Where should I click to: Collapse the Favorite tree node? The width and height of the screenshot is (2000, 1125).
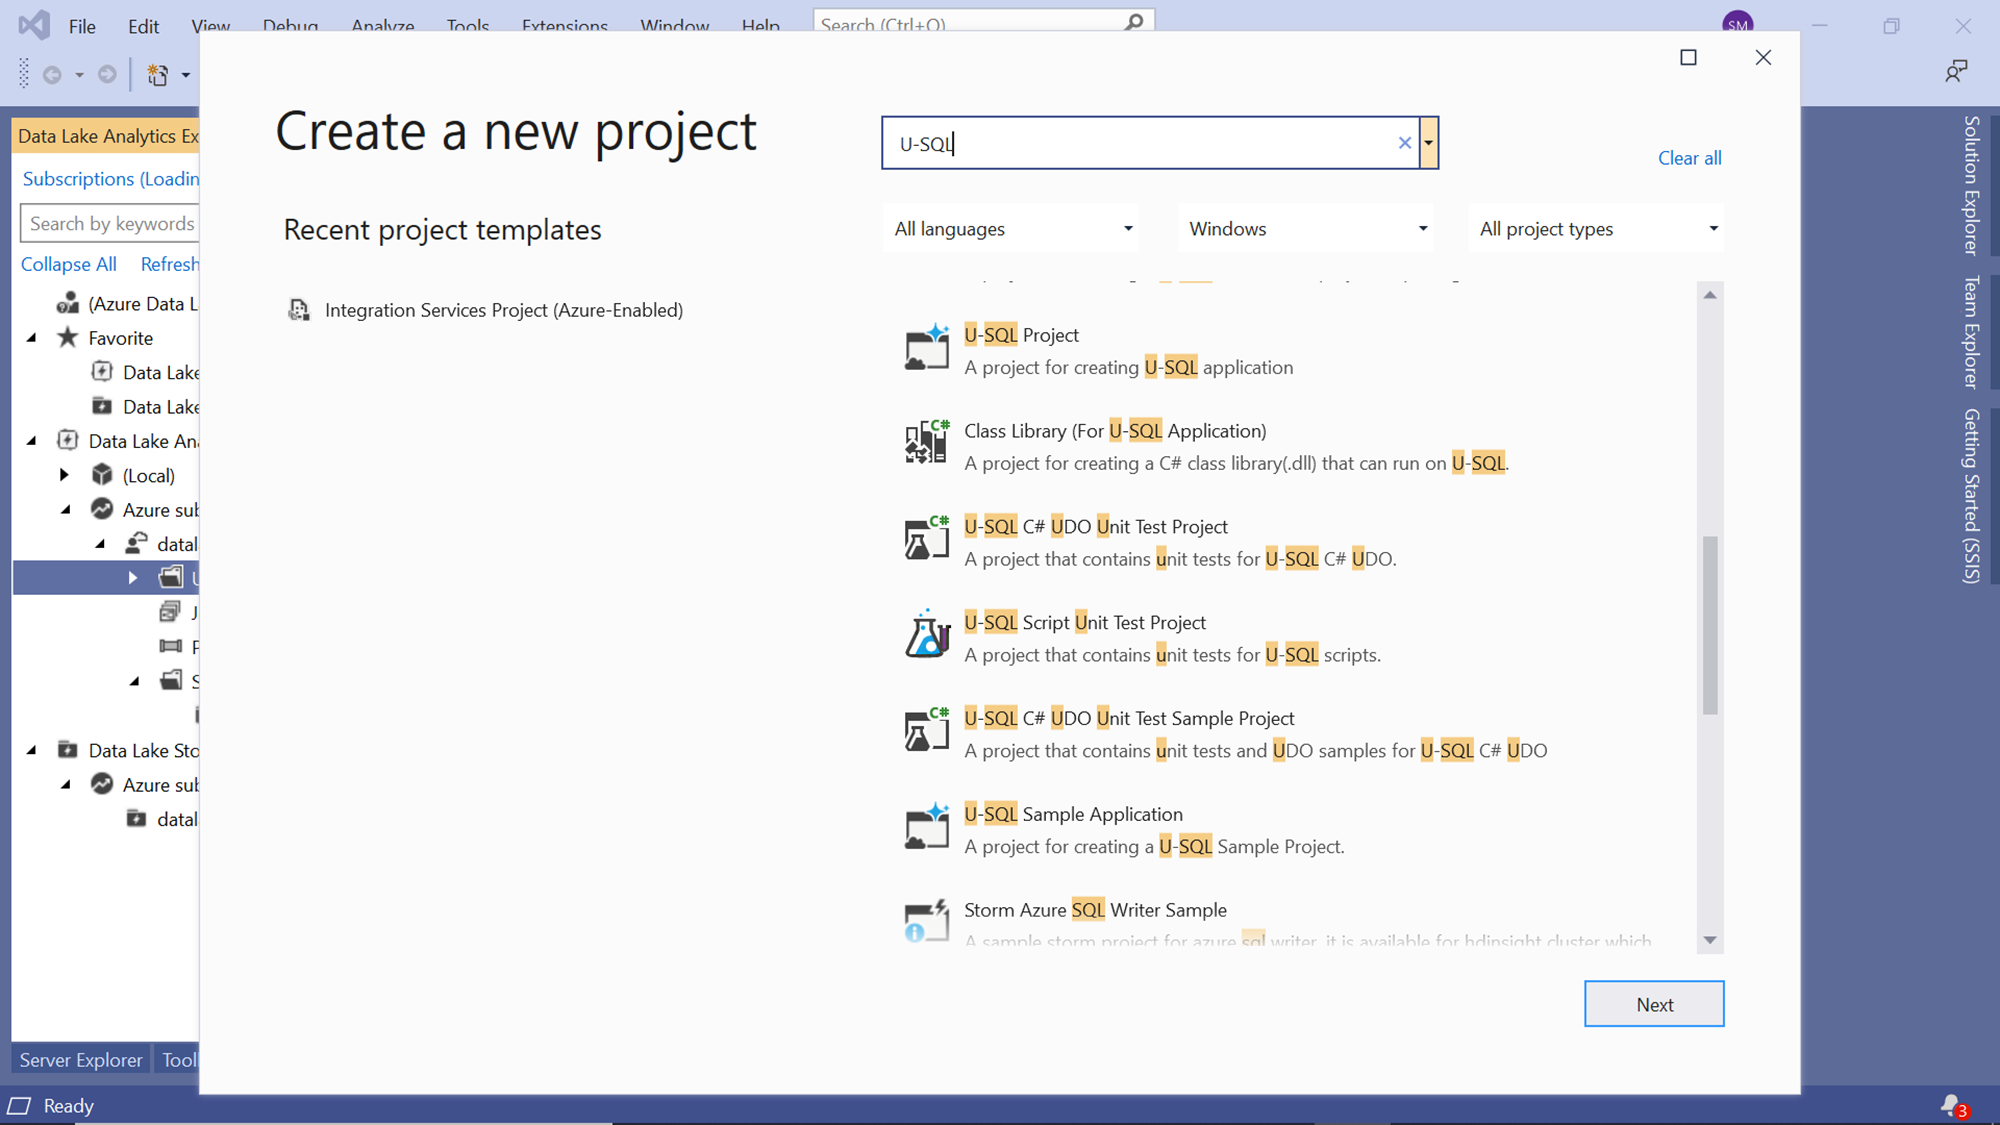32,338
